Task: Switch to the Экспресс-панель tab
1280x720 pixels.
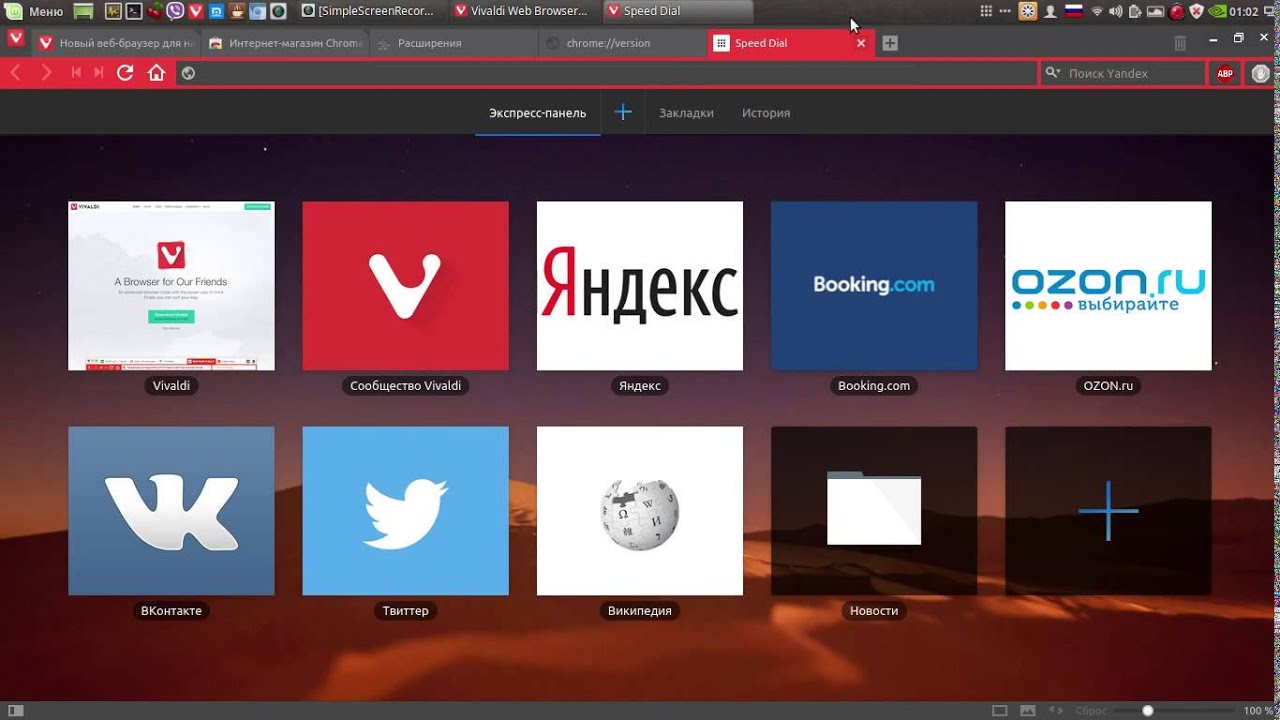Action: click(x=537, y=113)
